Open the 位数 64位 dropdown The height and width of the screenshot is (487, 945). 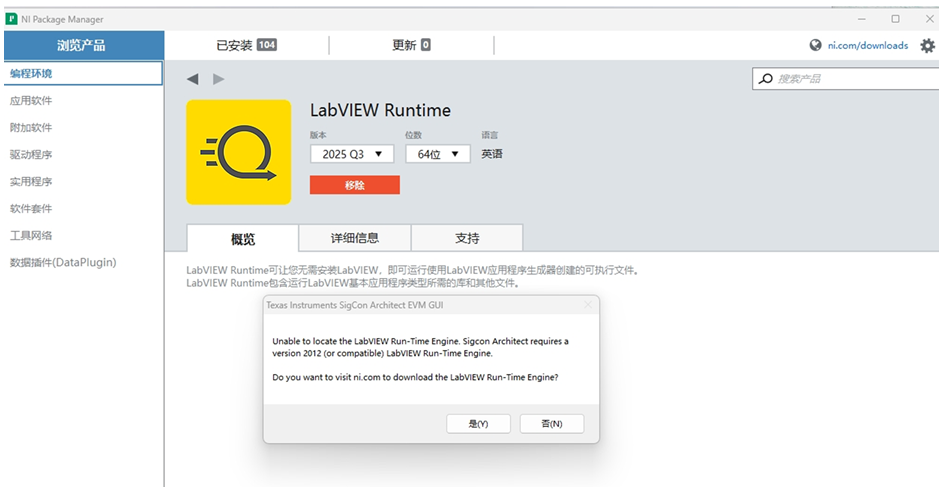pyautogui.click(x=438, y=154)
